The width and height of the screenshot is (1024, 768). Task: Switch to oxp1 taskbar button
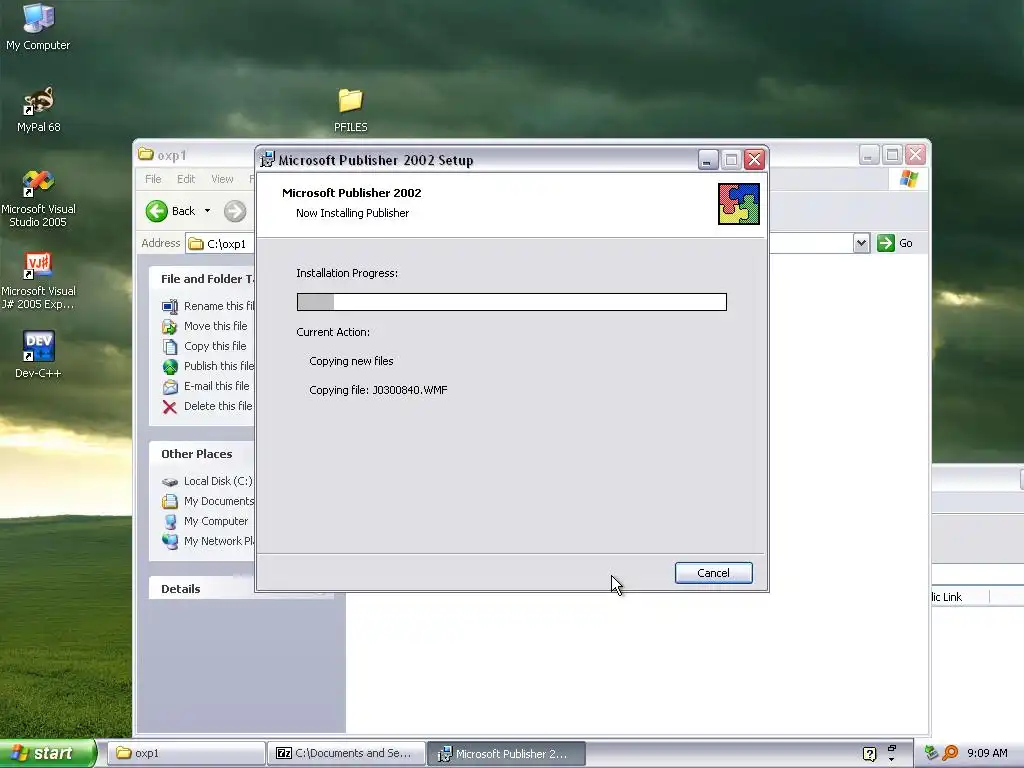(x=185, y=753)
